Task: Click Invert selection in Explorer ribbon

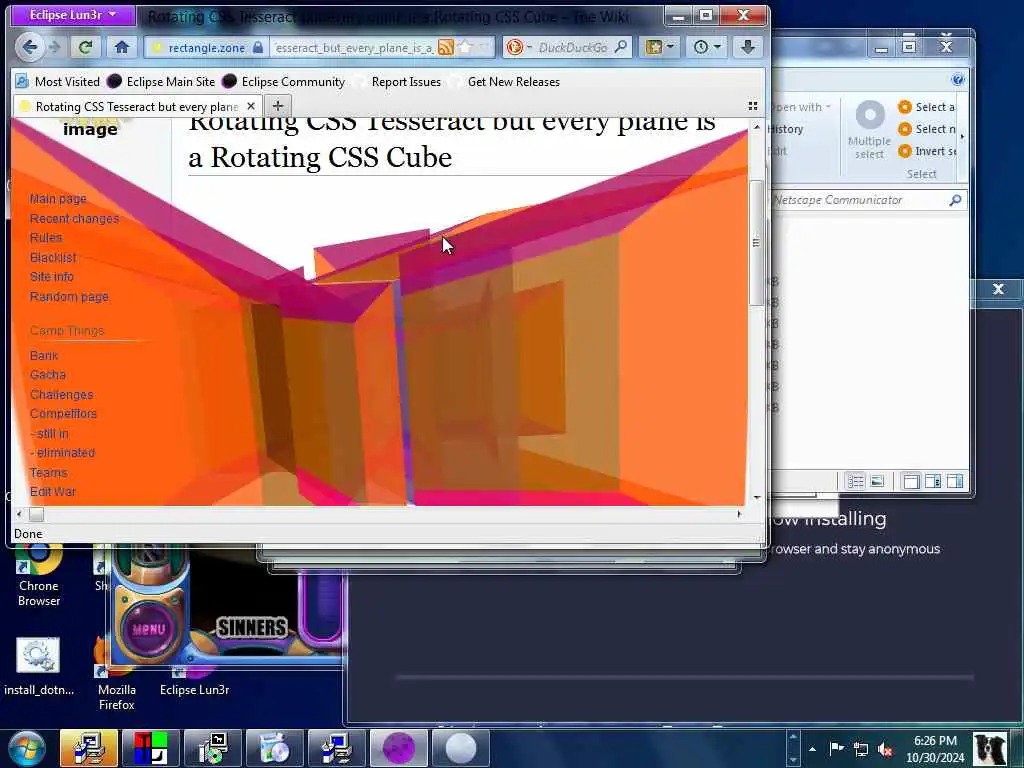Action: tap(927, 151)
